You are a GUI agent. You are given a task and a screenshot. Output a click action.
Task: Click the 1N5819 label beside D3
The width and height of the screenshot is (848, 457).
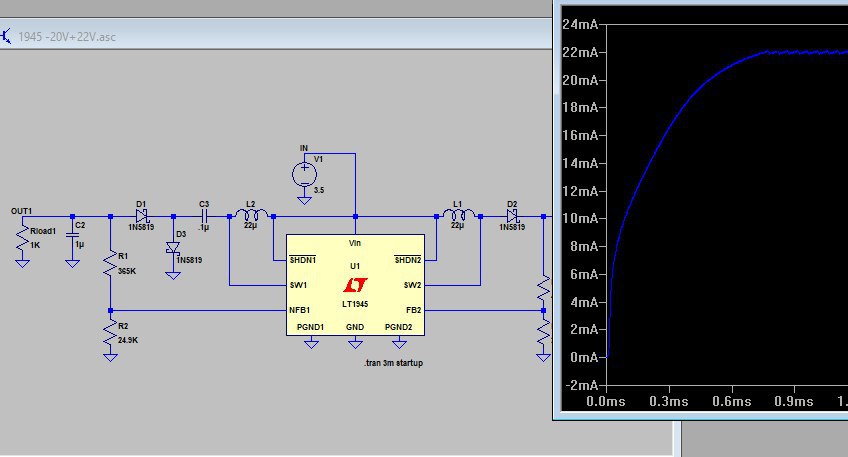click(189, 260)
